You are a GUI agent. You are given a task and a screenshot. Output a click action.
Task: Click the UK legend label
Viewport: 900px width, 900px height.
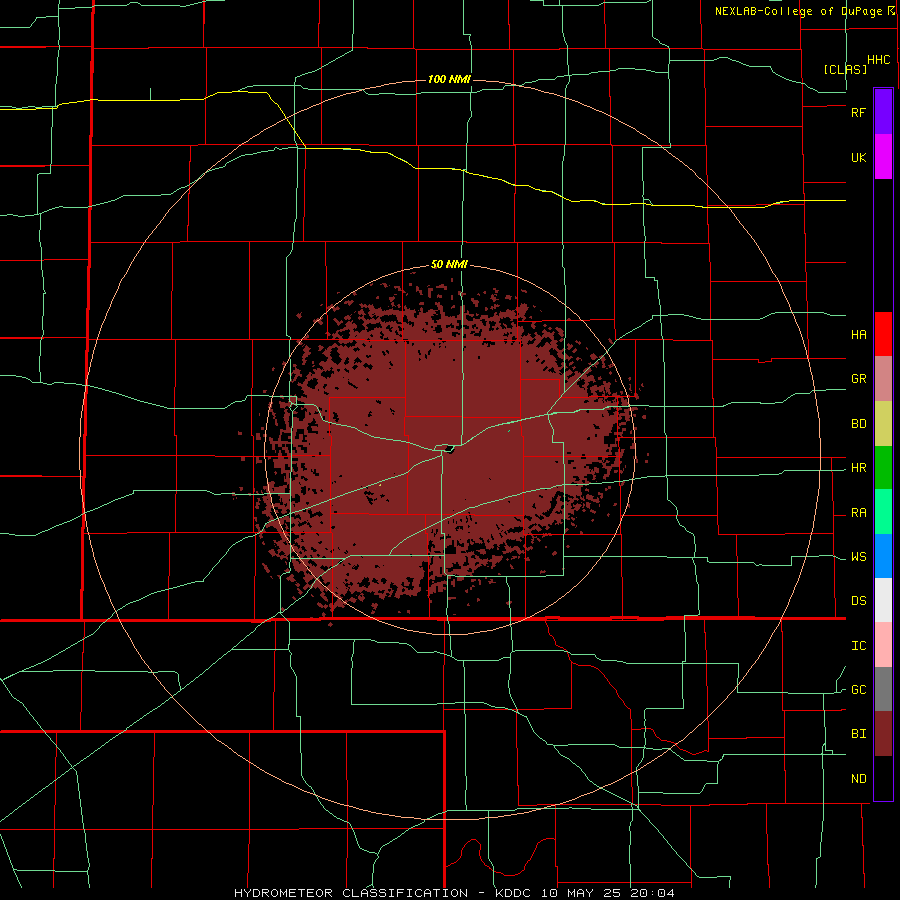pyautogui.click(x=858, y=158)
